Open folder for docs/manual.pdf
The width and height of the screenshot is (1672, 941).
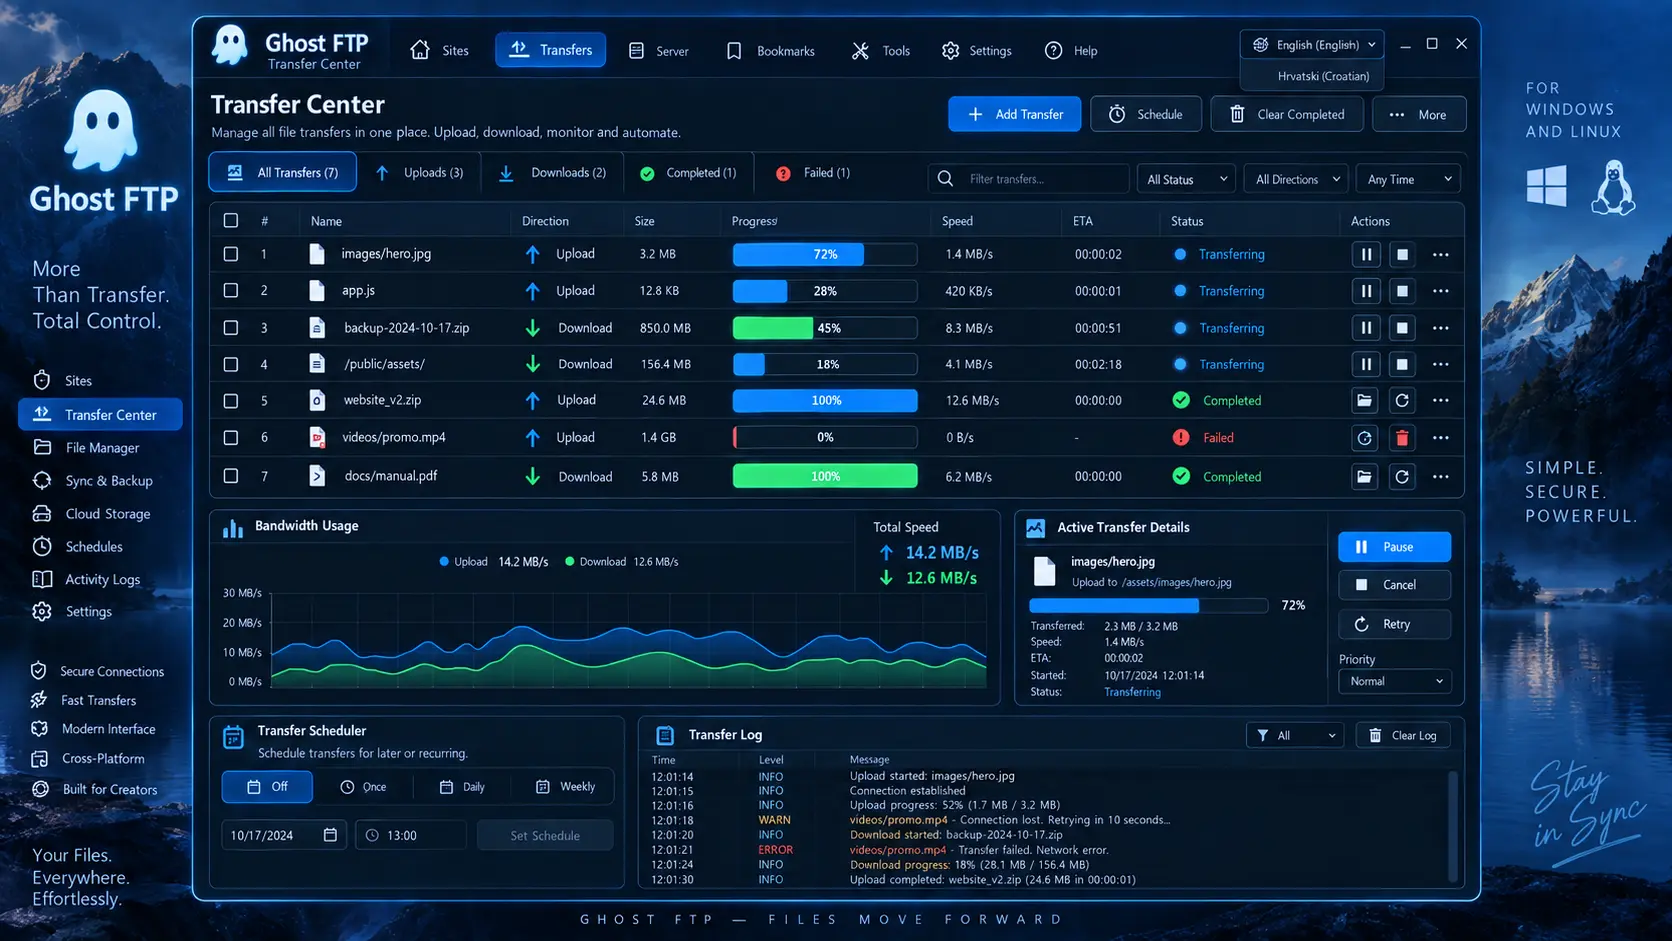click(1365, 477)
